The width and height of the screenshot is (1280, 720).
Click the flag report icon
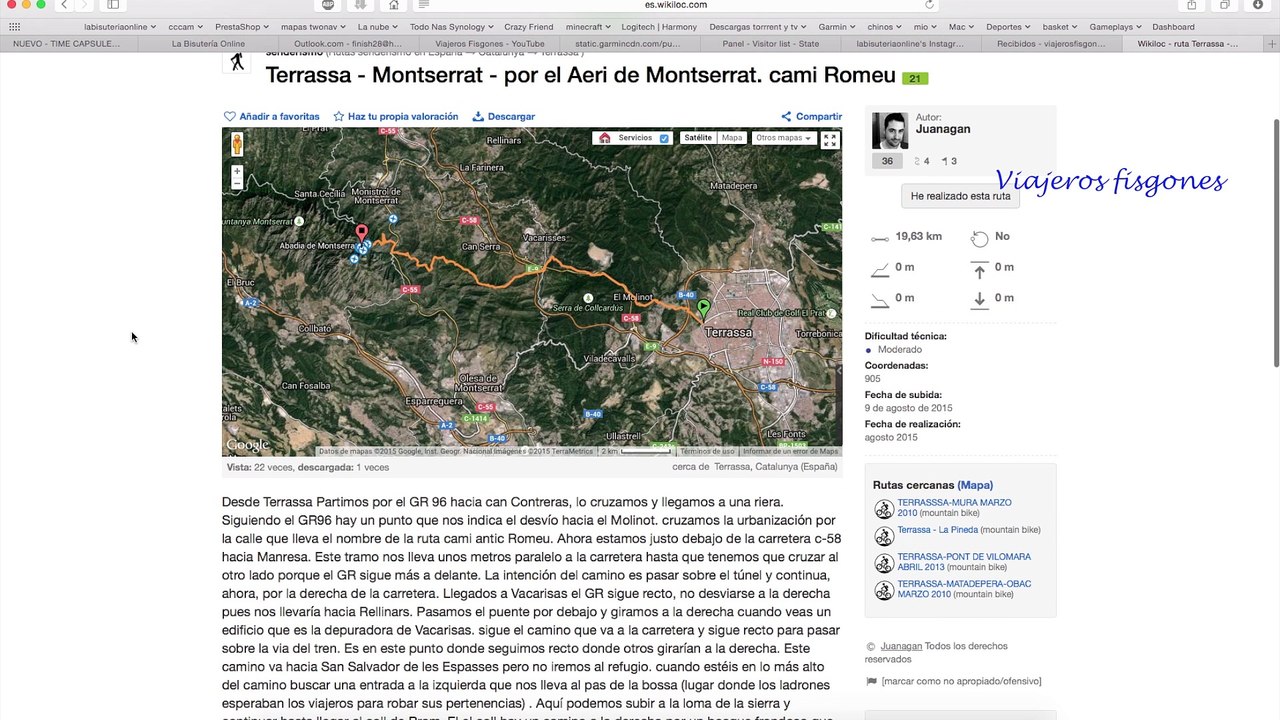coord(871,681)
